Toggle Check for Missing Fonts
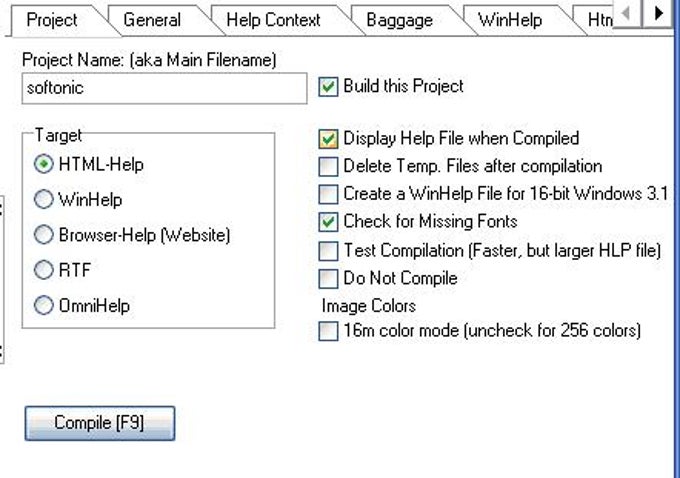Screen dimensions: 680x478 (x=328, y=222)
